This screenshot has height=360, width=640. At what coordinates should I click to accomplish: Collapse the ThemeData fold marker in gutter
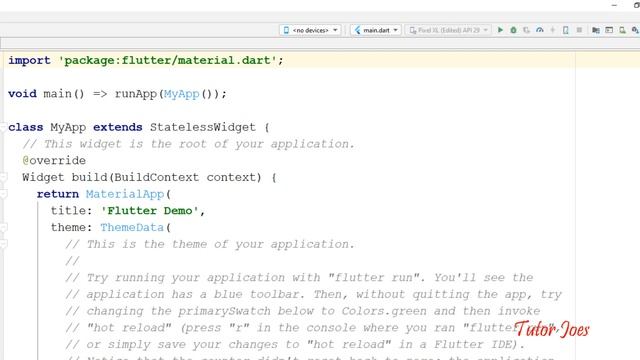coord(3,227)
